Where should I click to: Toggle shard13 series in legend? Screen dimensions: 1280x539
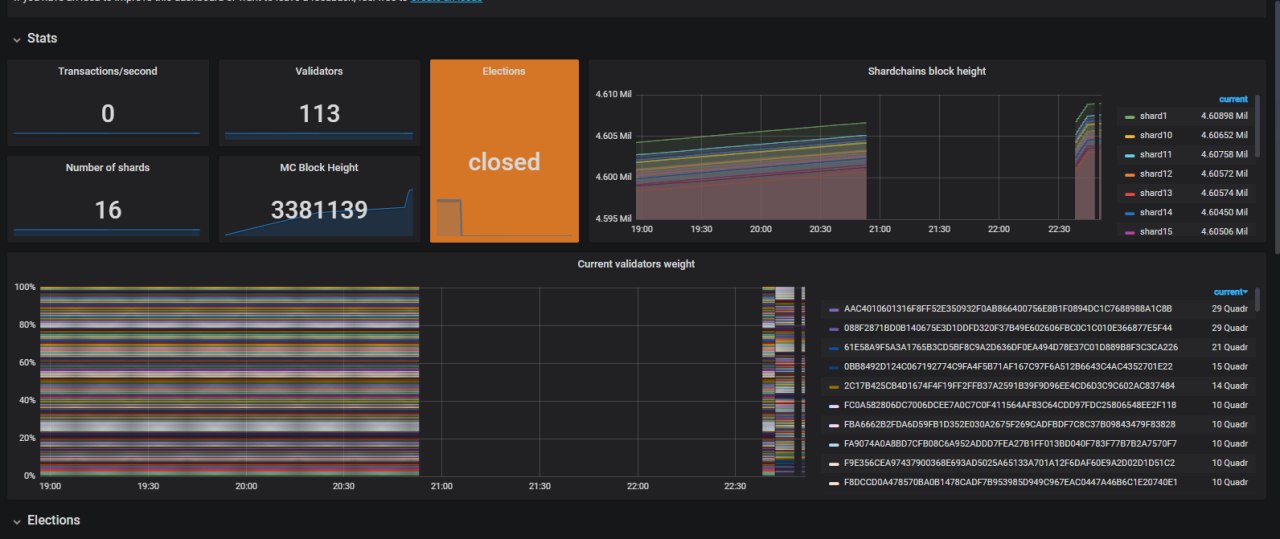(1156, 193)
